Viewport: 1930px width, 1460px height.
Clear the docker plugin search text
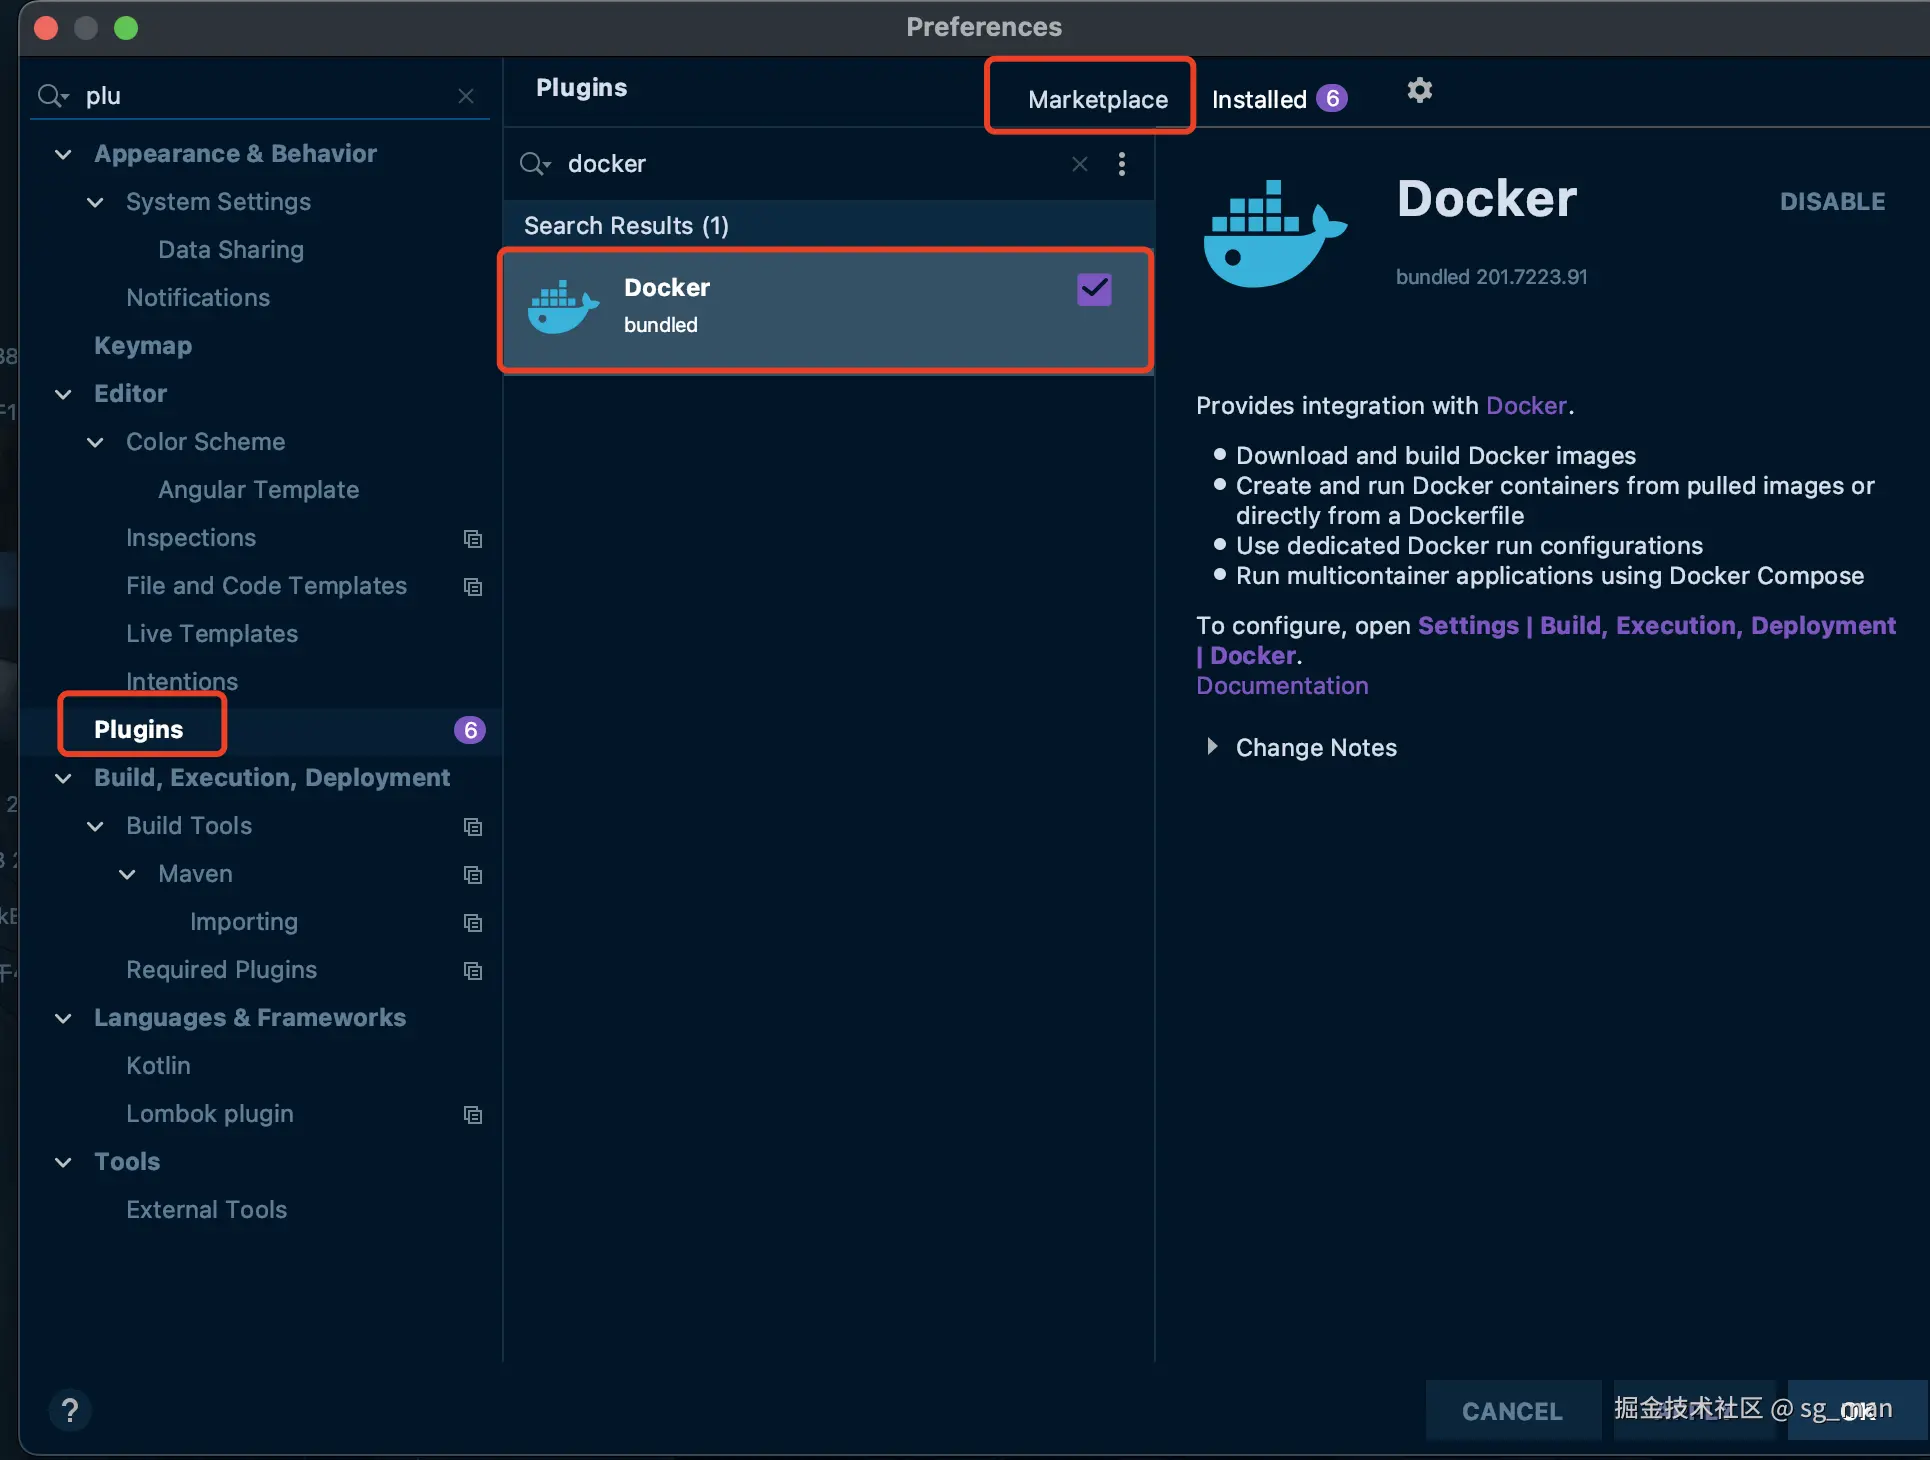click(x=1079, y=164)
